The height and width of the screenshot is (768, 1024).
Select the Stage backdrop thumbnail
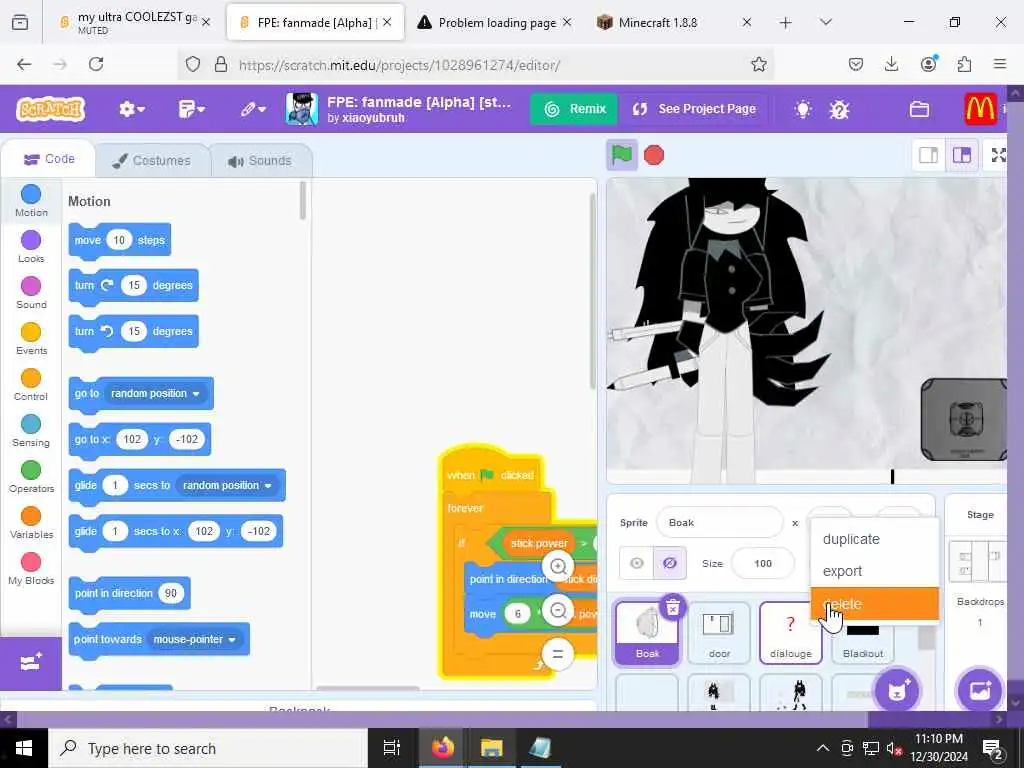978,562
